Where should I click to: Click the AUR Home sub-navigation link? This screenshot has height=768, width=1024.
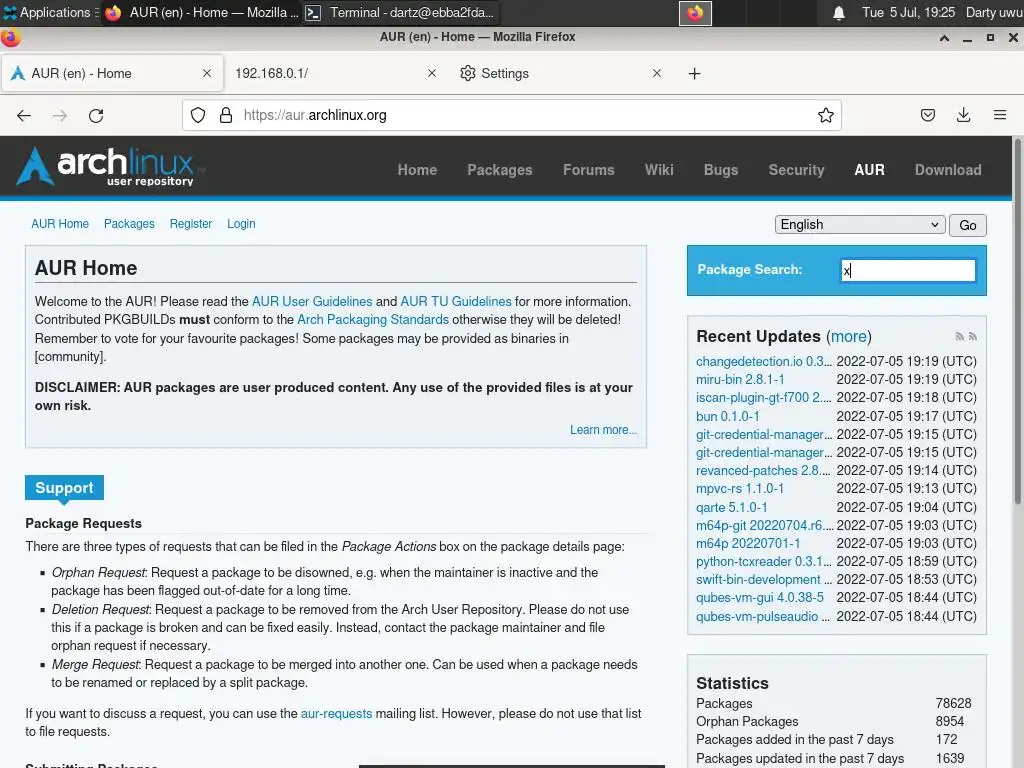(x=60, y=224)
